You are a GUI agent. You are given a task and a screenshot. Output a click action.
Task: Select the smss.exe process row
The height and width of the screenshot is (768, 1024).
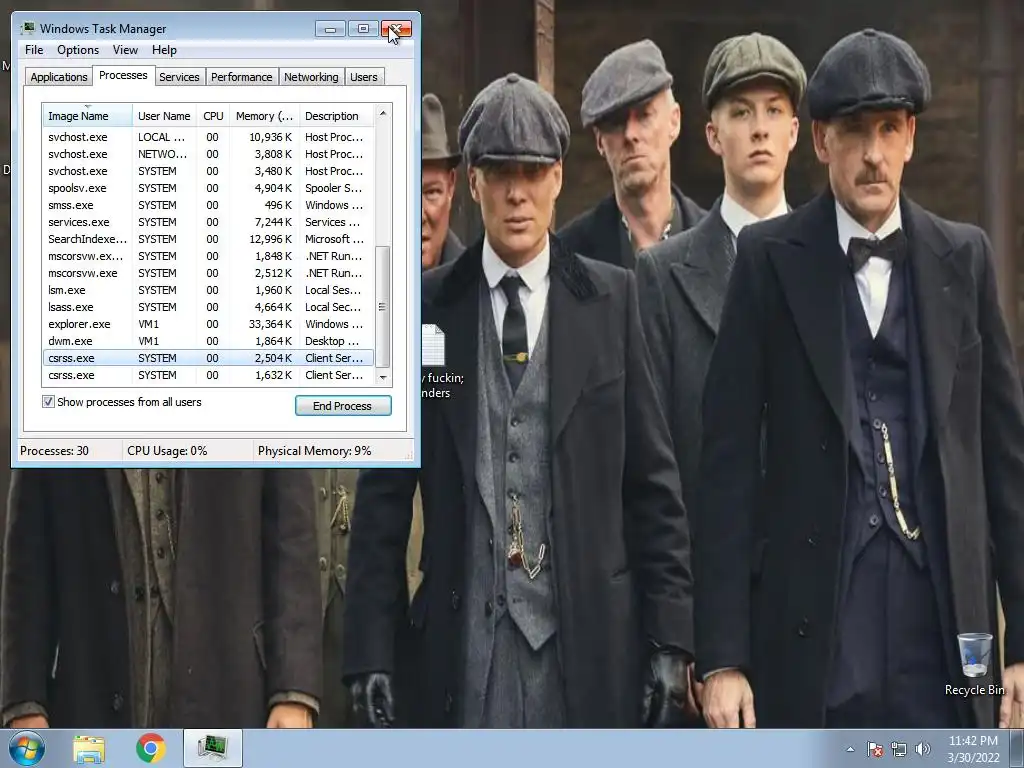208,205
